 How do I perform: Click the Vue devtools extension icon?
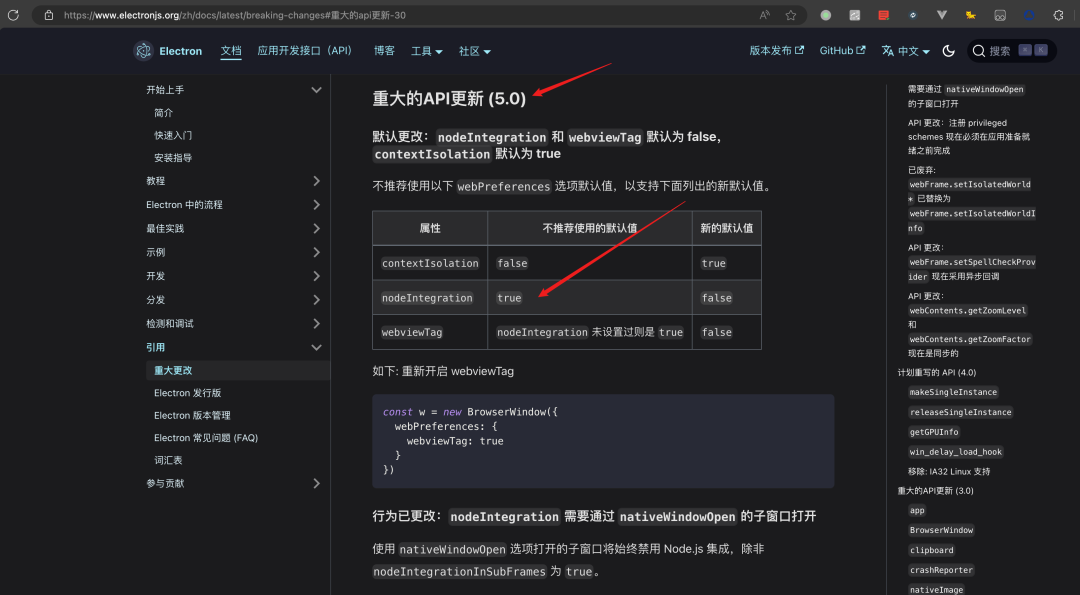(x=942, y=15)
